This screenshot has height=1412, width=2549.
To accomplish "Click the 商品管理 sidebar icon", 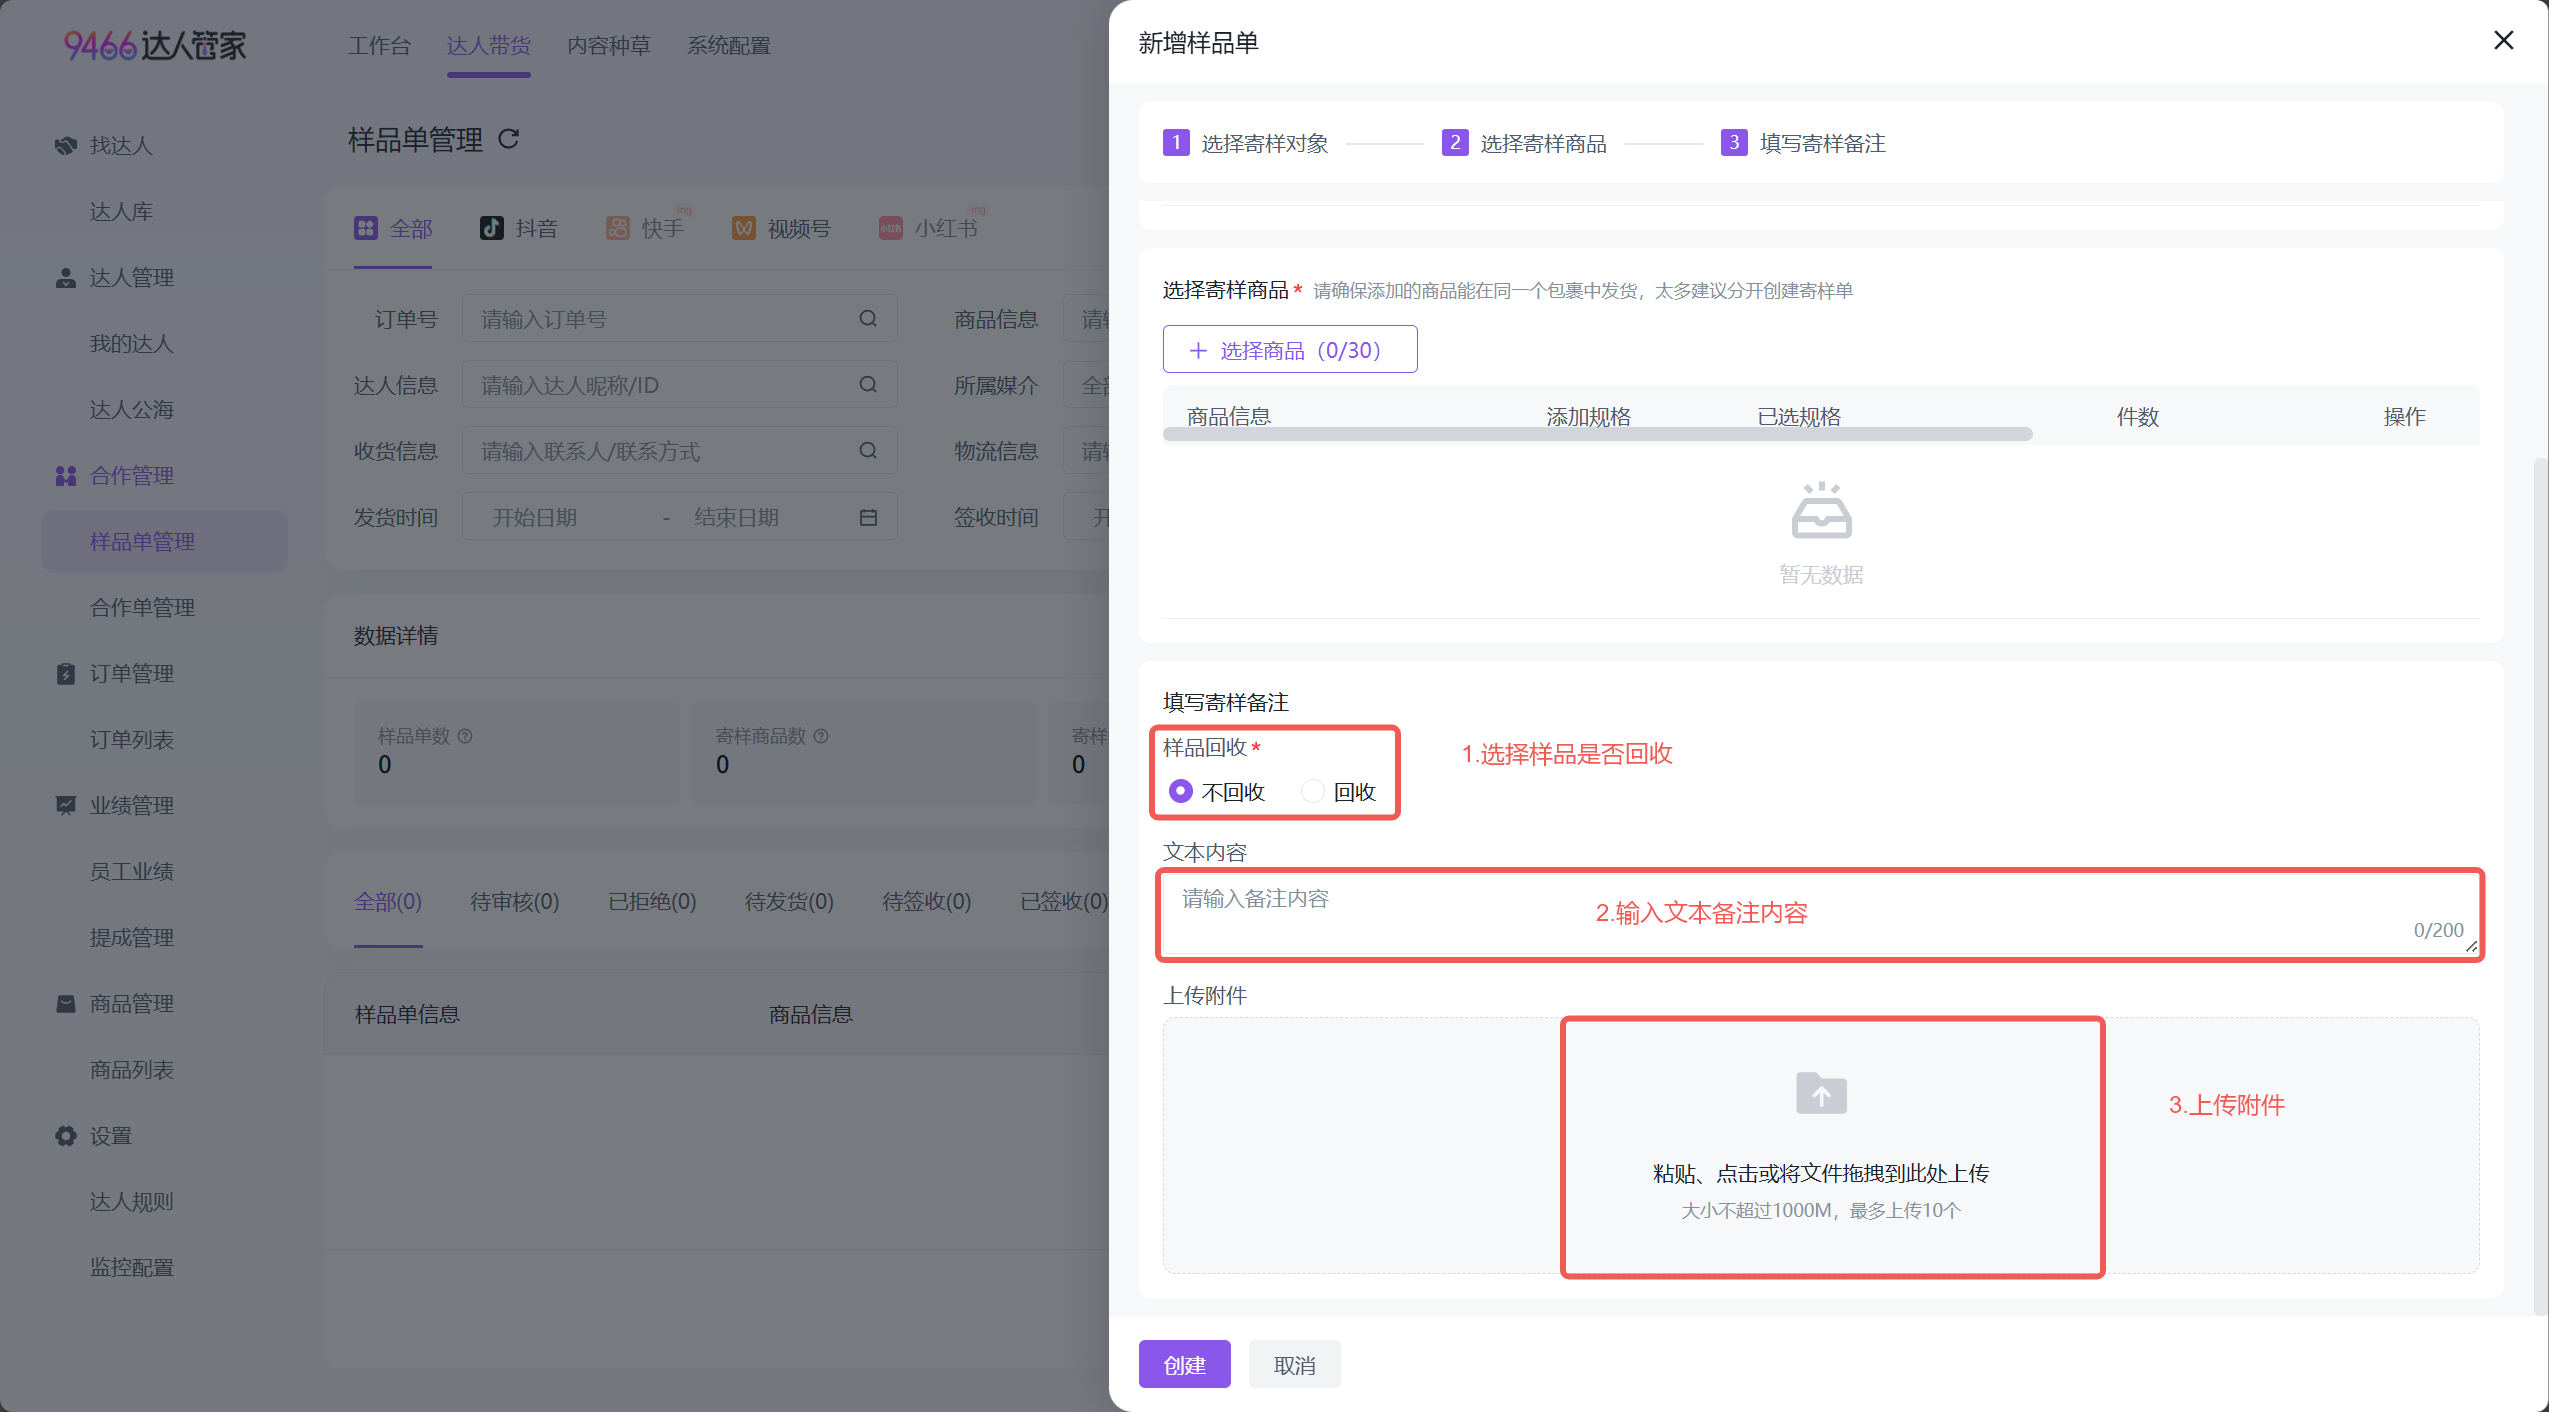I will coord(66,1004).
